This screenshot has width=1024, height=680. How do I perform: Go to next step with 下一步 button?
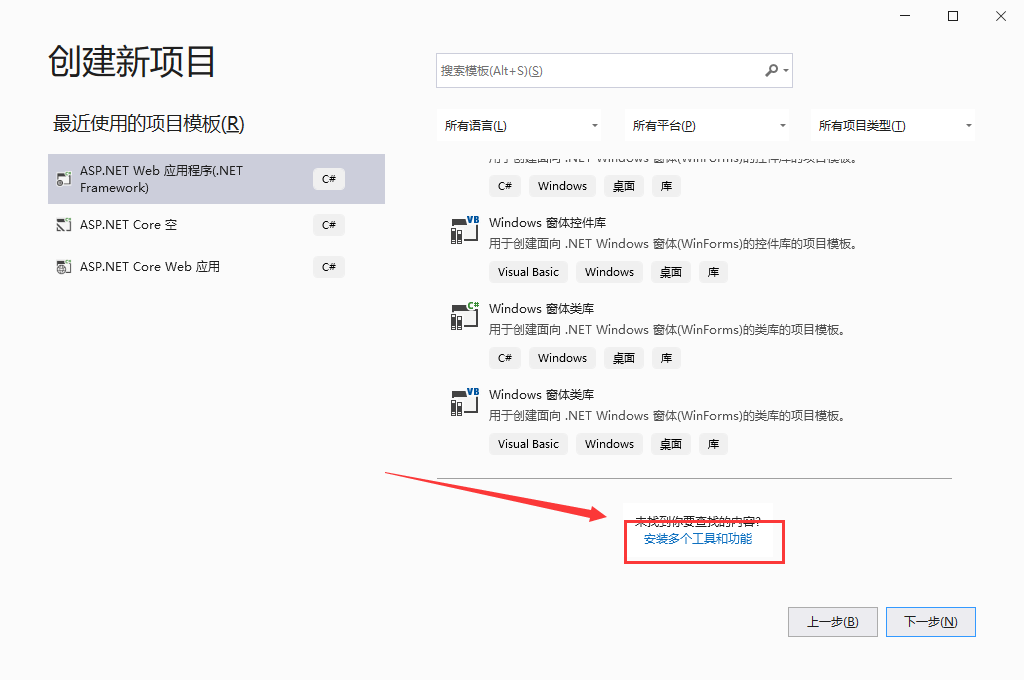pyautogui.click(x=931, y=622)
